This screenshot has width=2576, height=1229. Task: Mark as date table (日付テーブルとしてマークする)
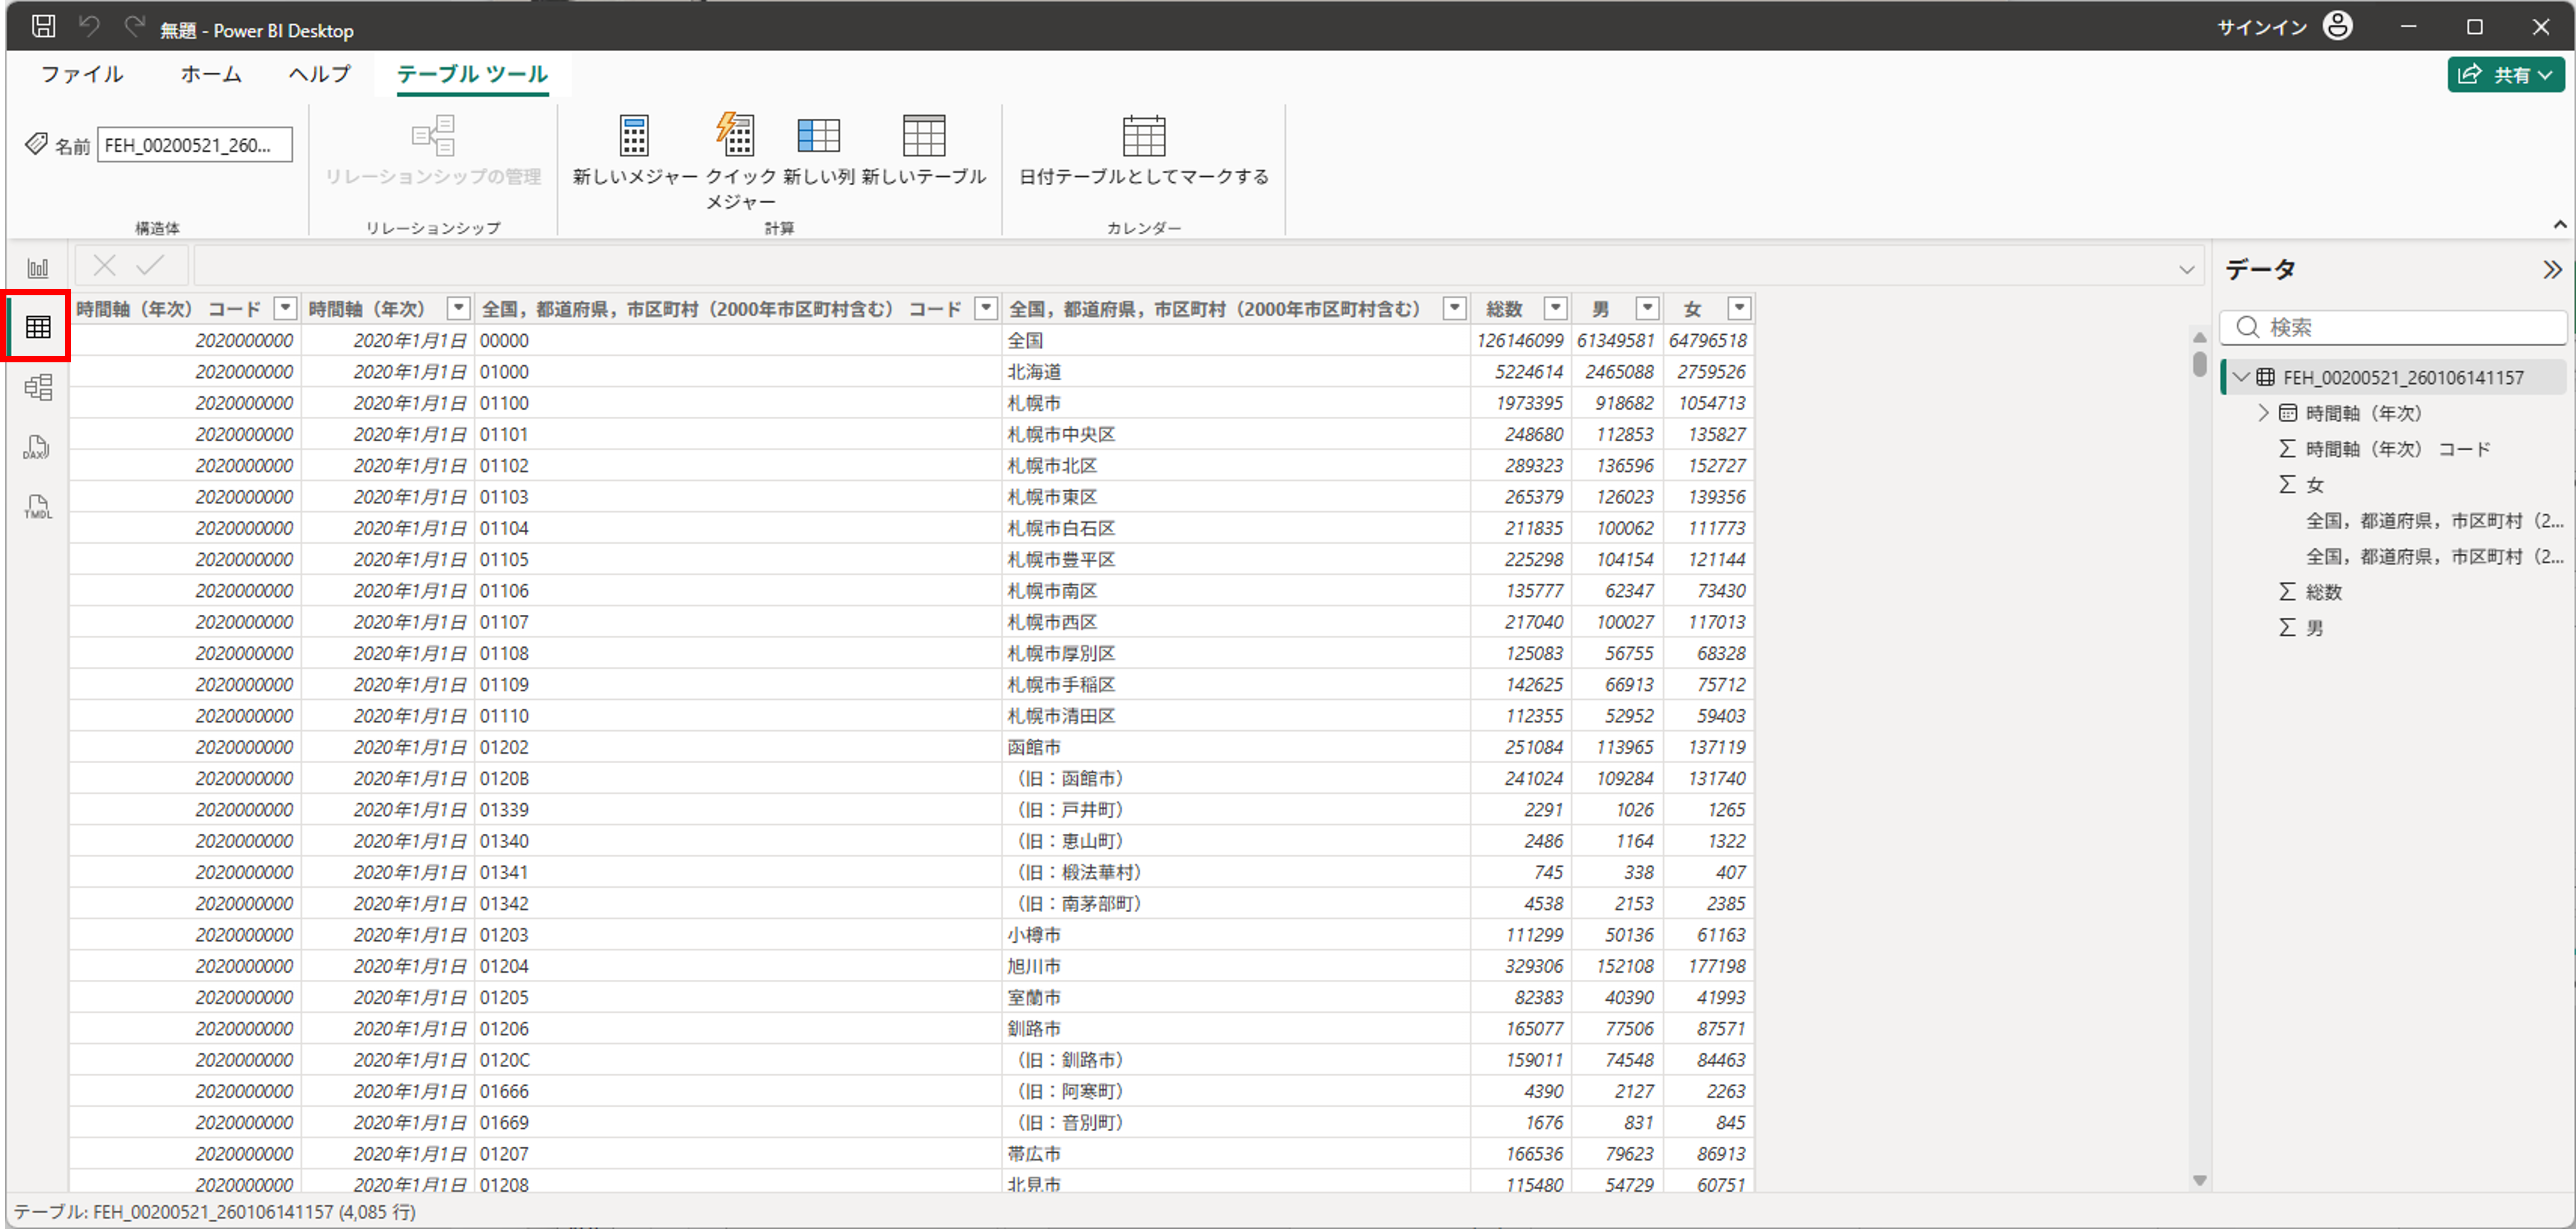click(1143, 136)
